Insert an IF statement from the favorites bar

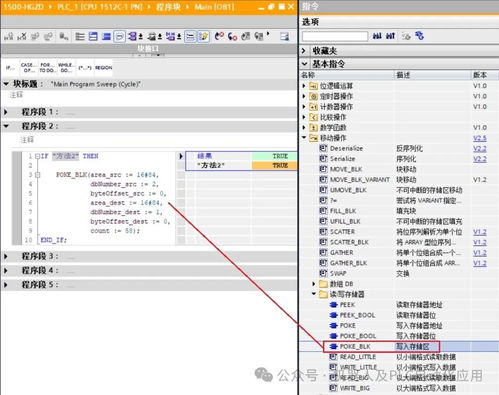(10, 68)
